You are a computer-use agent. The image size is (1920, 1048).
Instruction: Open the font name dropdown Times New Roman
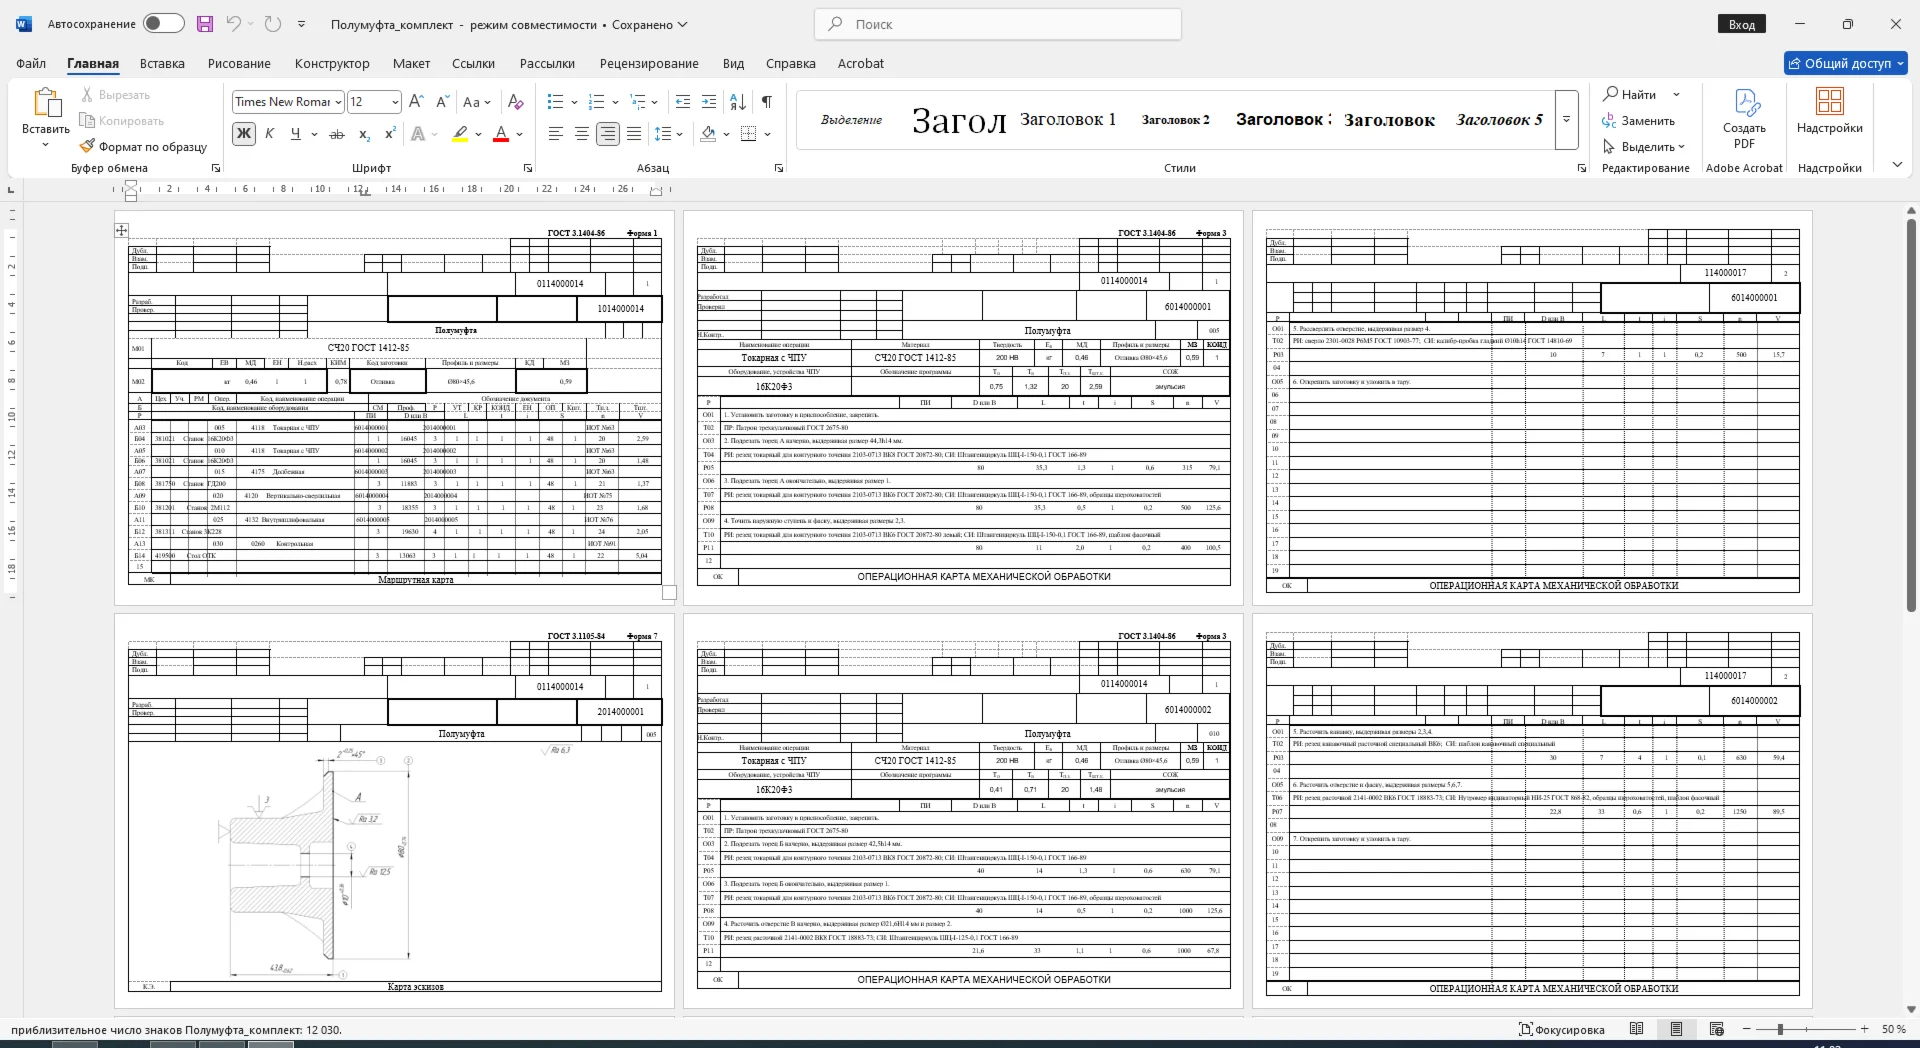pos(339,102)
